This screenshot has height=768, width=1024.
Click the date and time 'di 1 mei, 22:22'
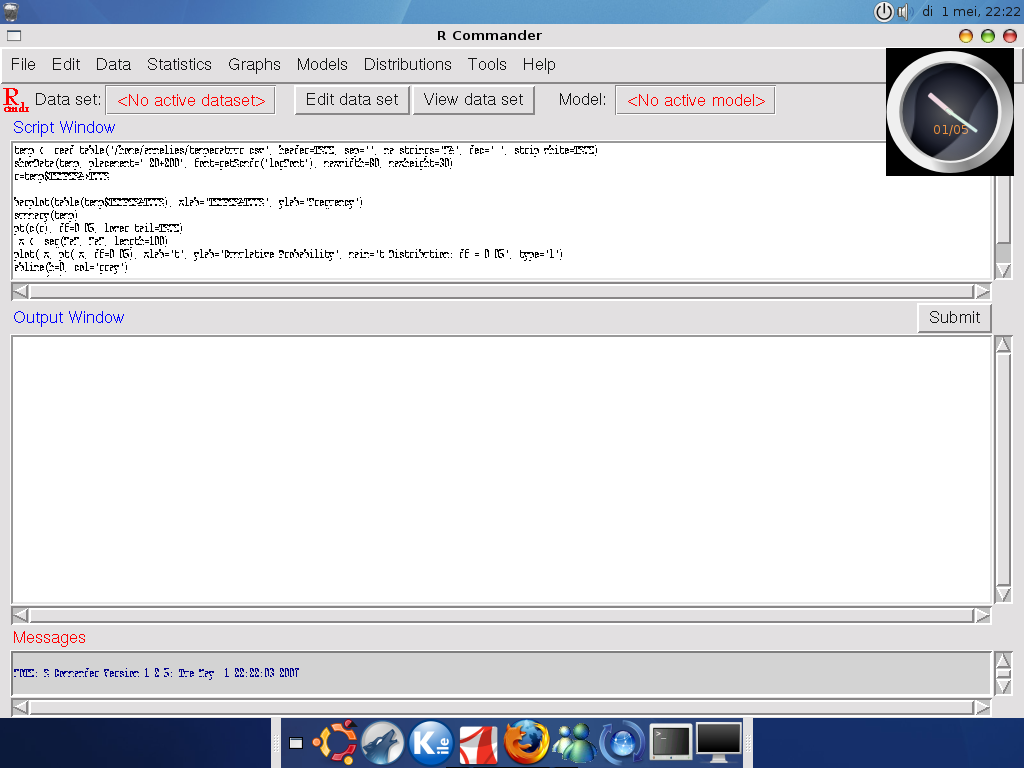tap(970, 12)
